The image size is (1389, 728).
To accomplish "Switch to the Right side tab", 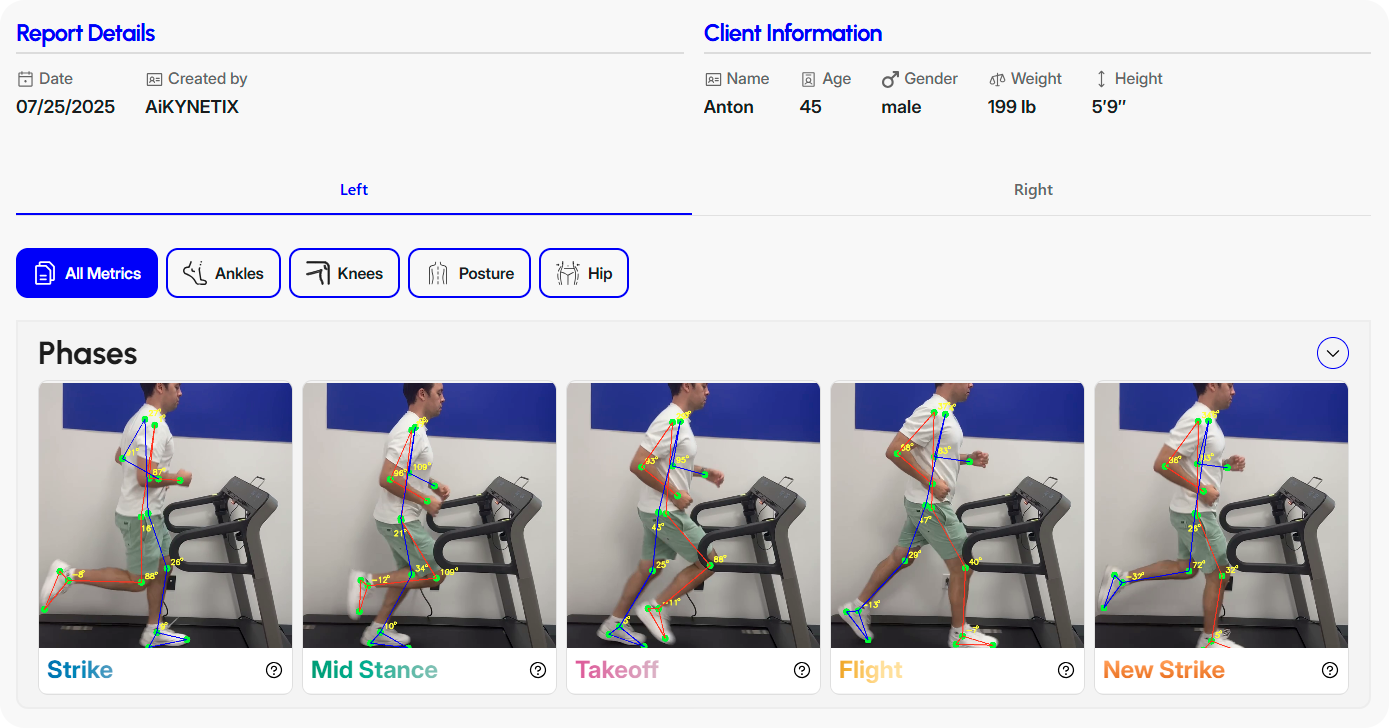I will pyautogui.click(x=1033, y=190).
